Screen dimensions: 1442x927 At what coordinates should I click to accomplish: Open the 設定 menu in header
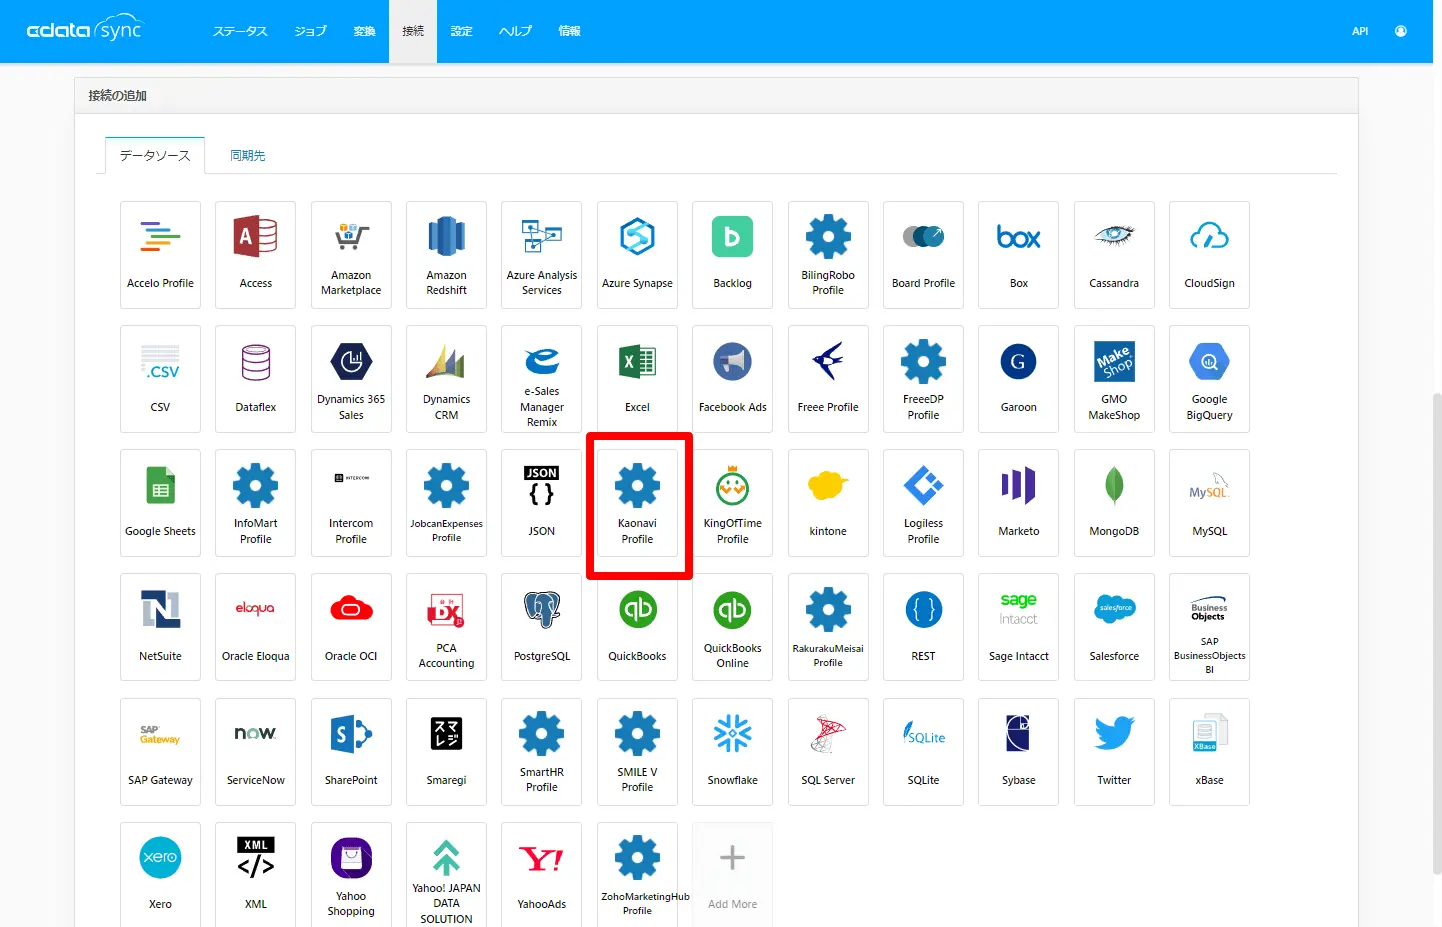coord(461,31)
